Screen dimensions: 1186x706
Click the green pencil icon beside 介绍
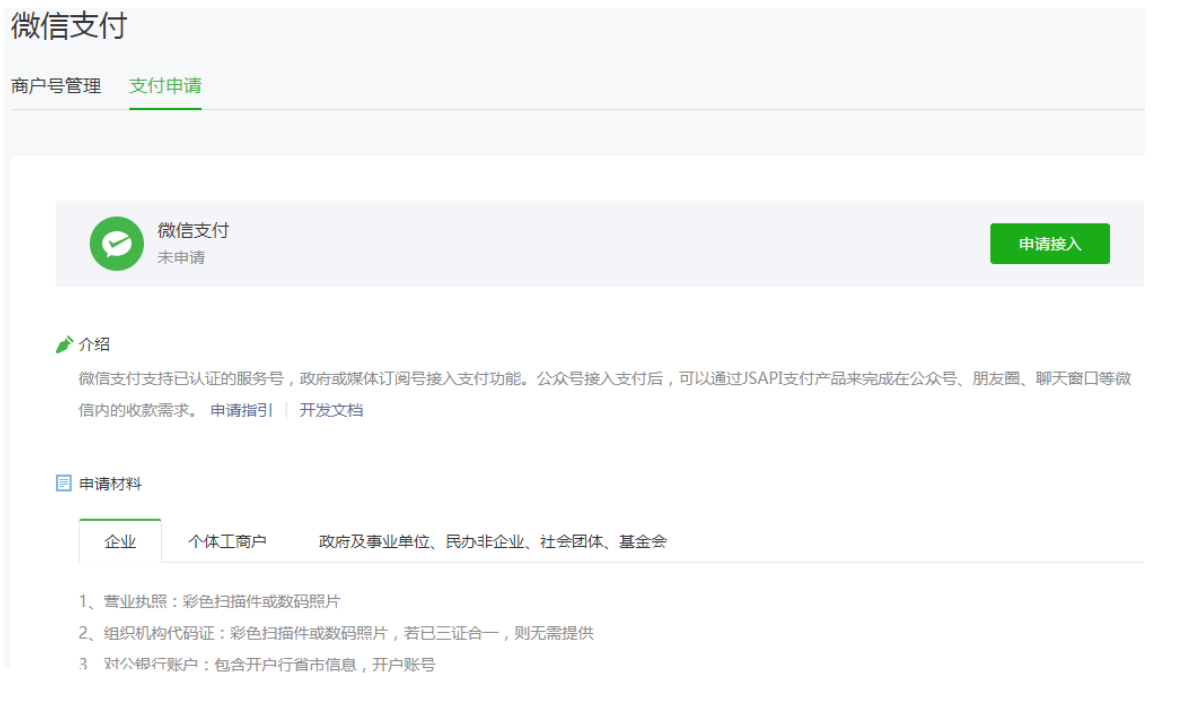coord(64,345)
